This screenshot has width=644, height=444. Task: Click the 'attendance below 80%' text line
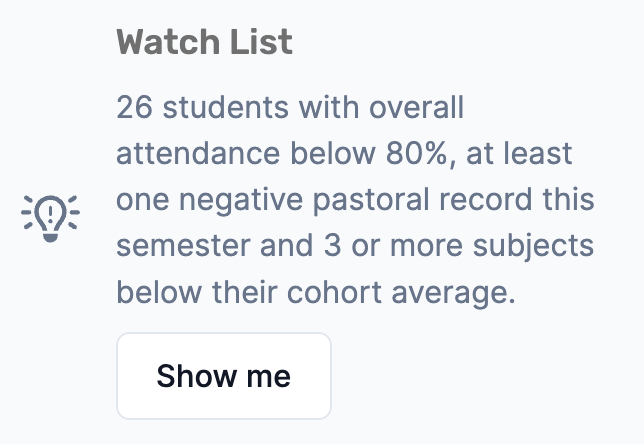coord(344,154)
